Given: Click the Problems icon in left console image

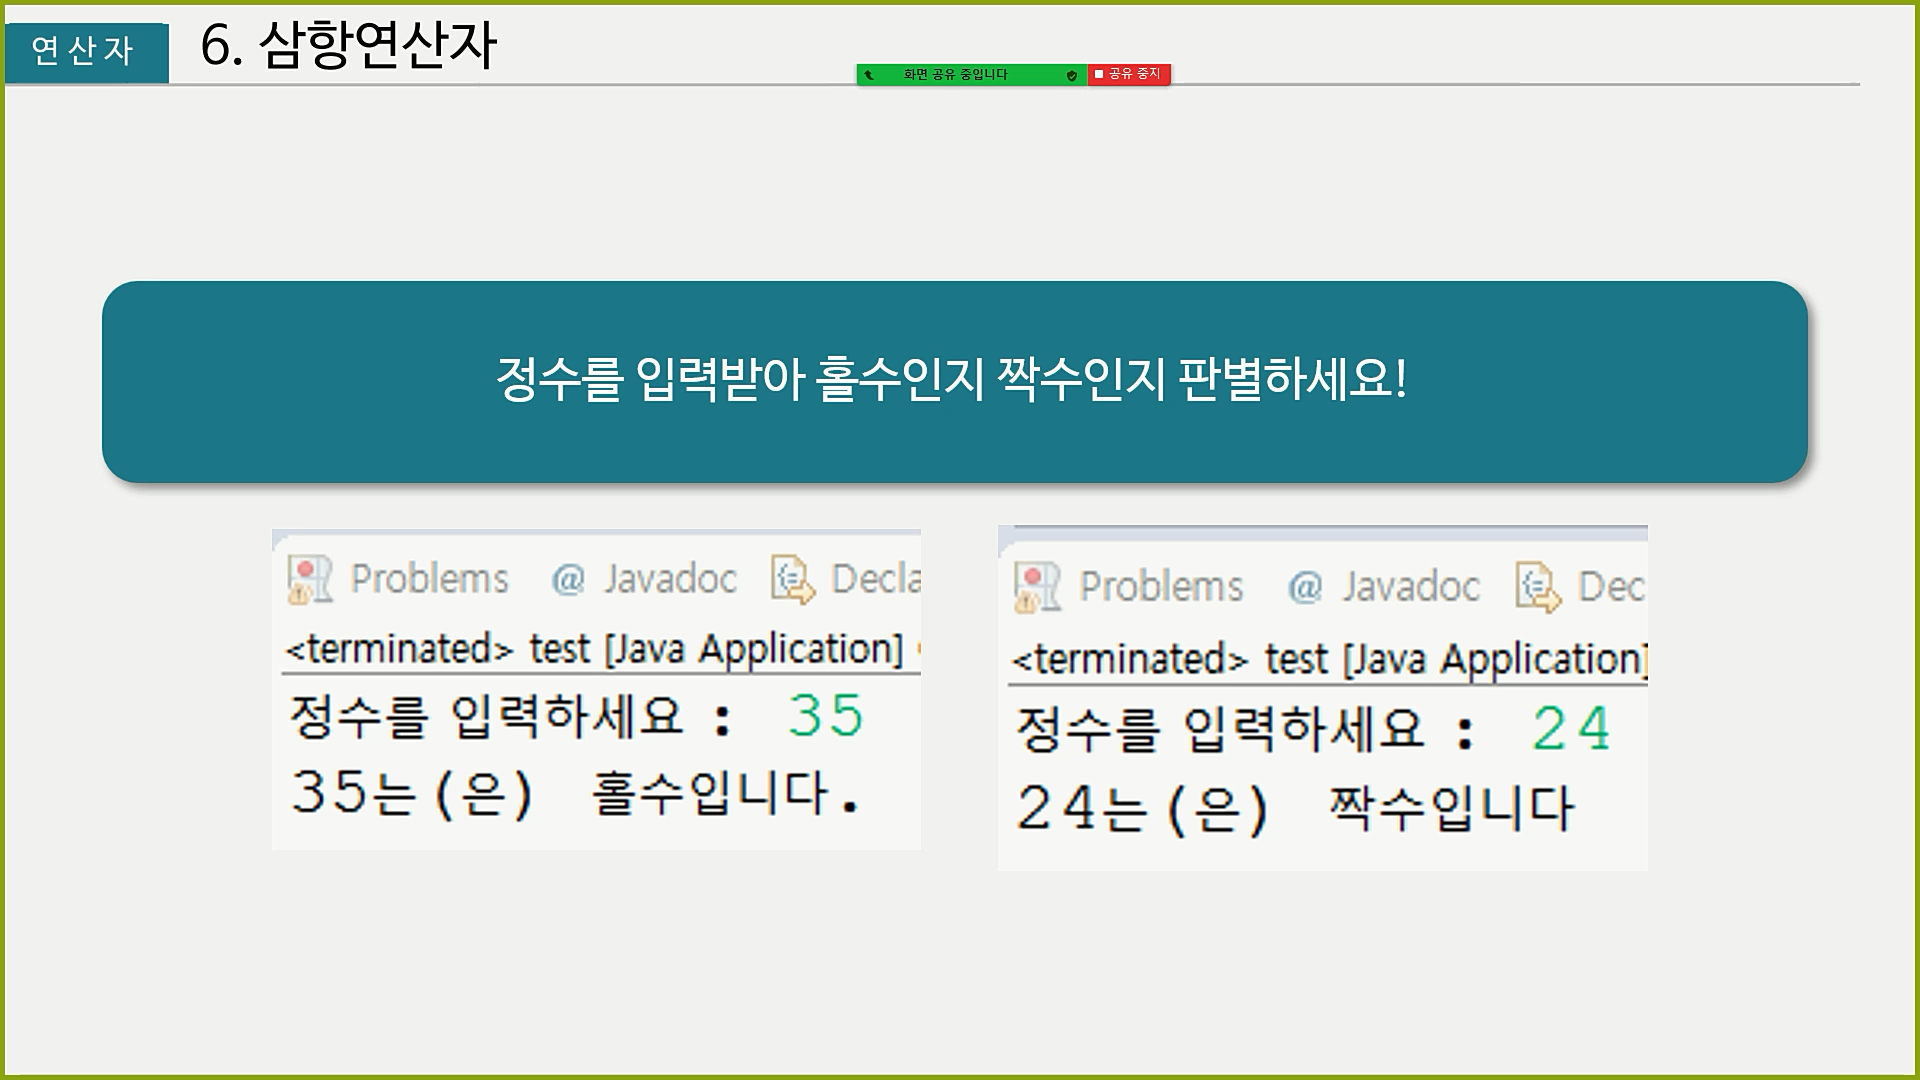Looking at the screenshot, I should point(310,580).
